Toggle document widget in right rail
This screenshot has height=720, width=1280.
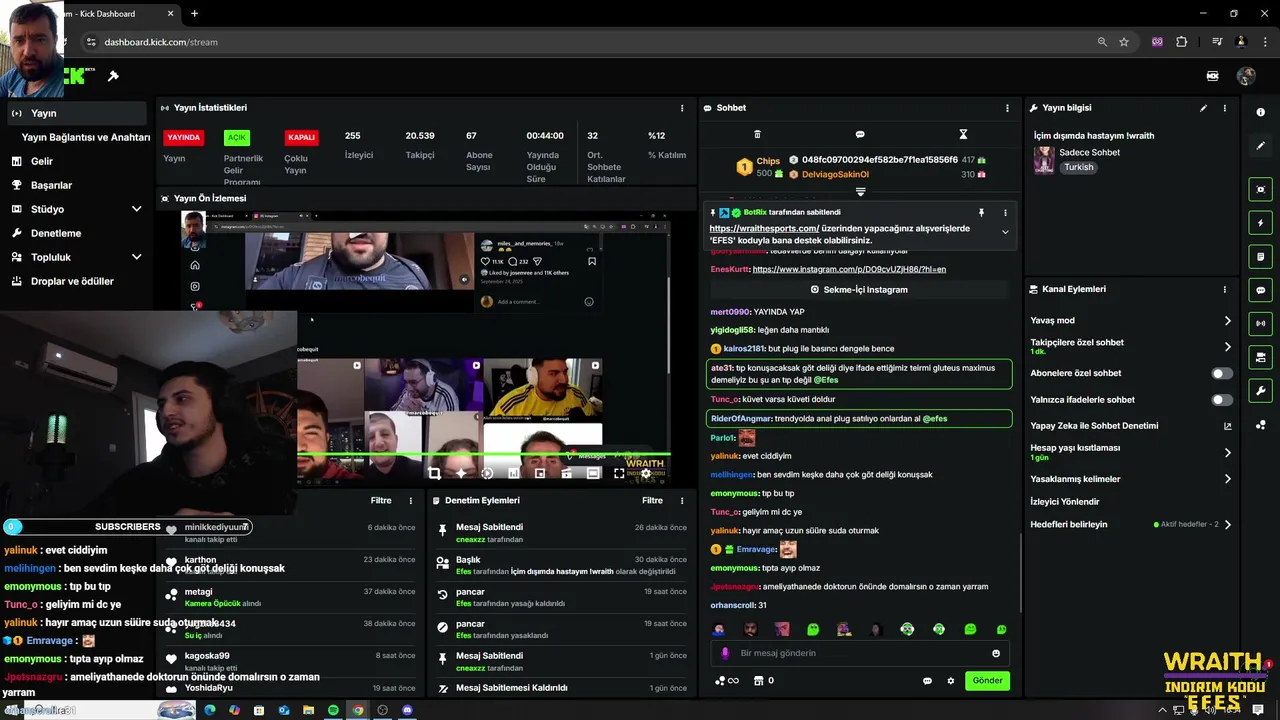point(1260,257)
